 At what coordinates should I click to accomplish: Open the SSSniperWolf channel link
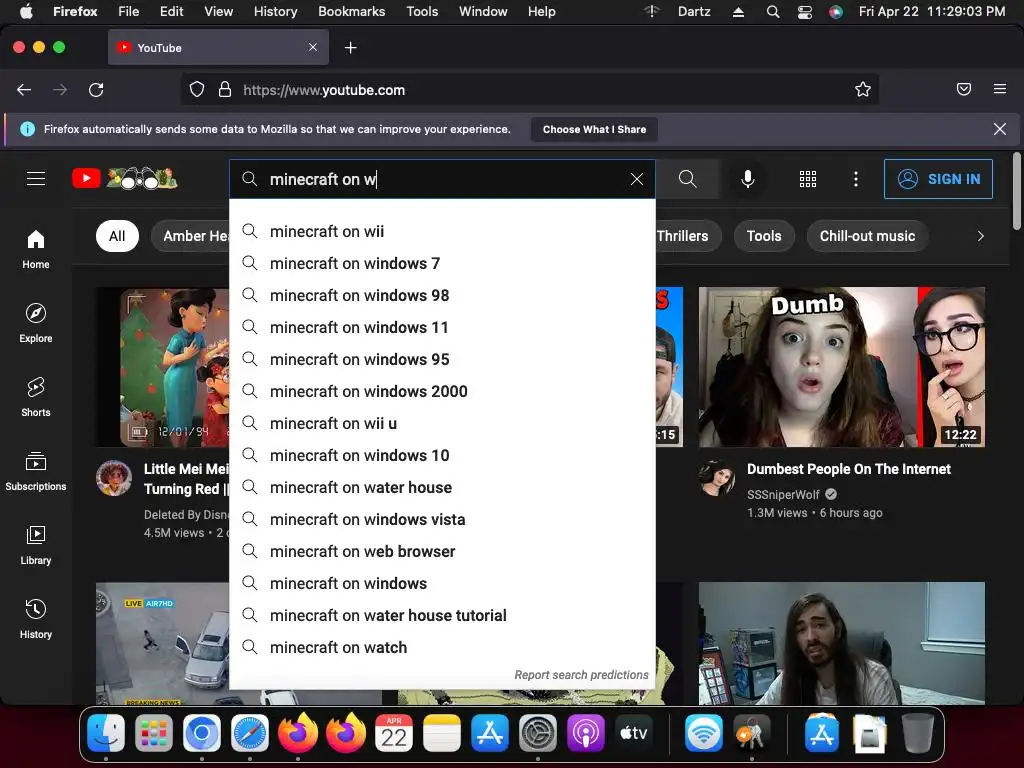783,494
